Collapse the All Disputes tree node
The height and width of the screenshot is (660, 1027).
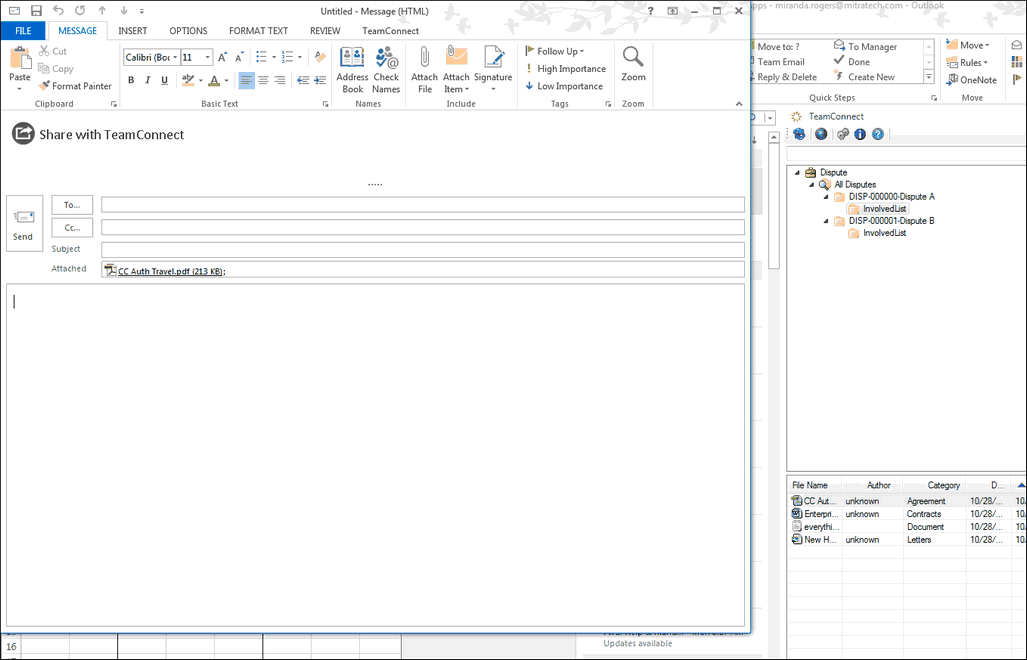[x=812, y=185]
